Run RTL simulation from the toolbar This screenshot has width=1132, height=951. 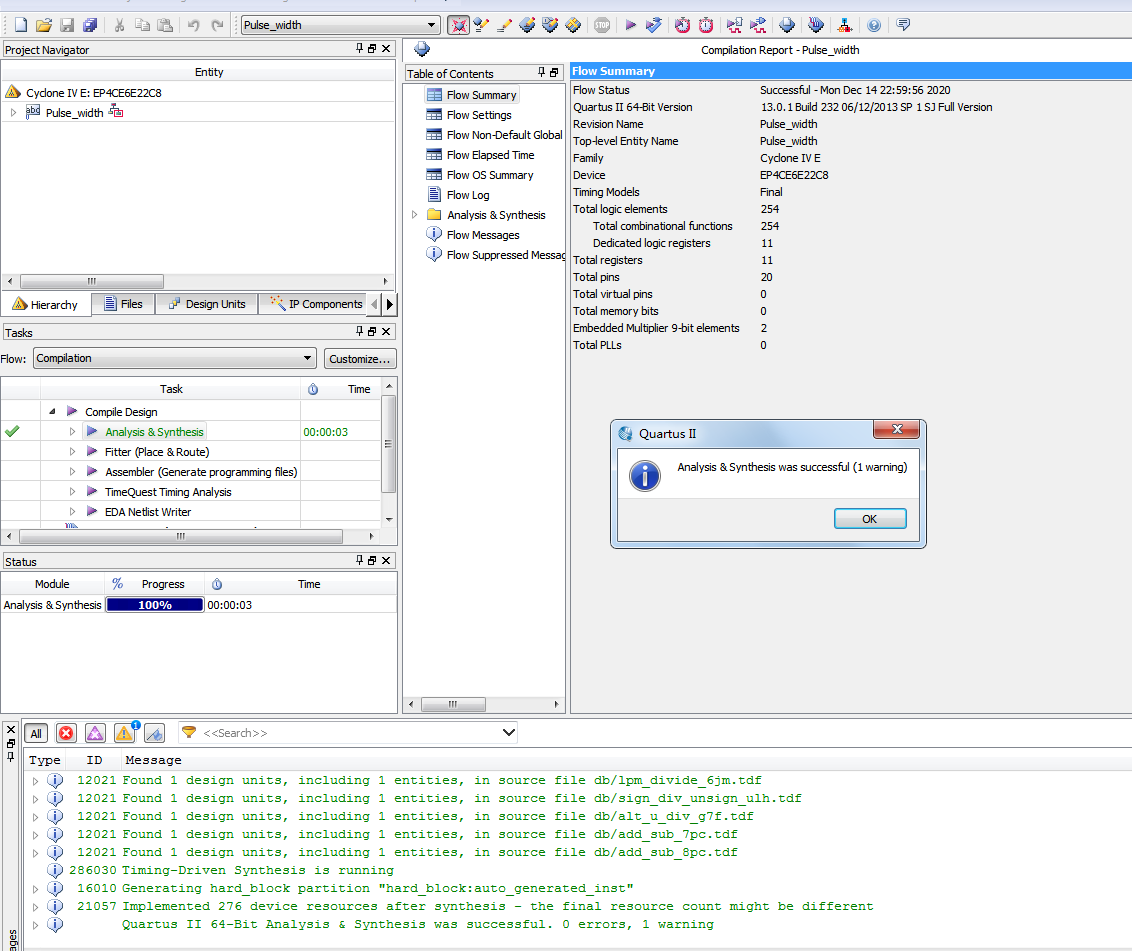tap(734, 25)
